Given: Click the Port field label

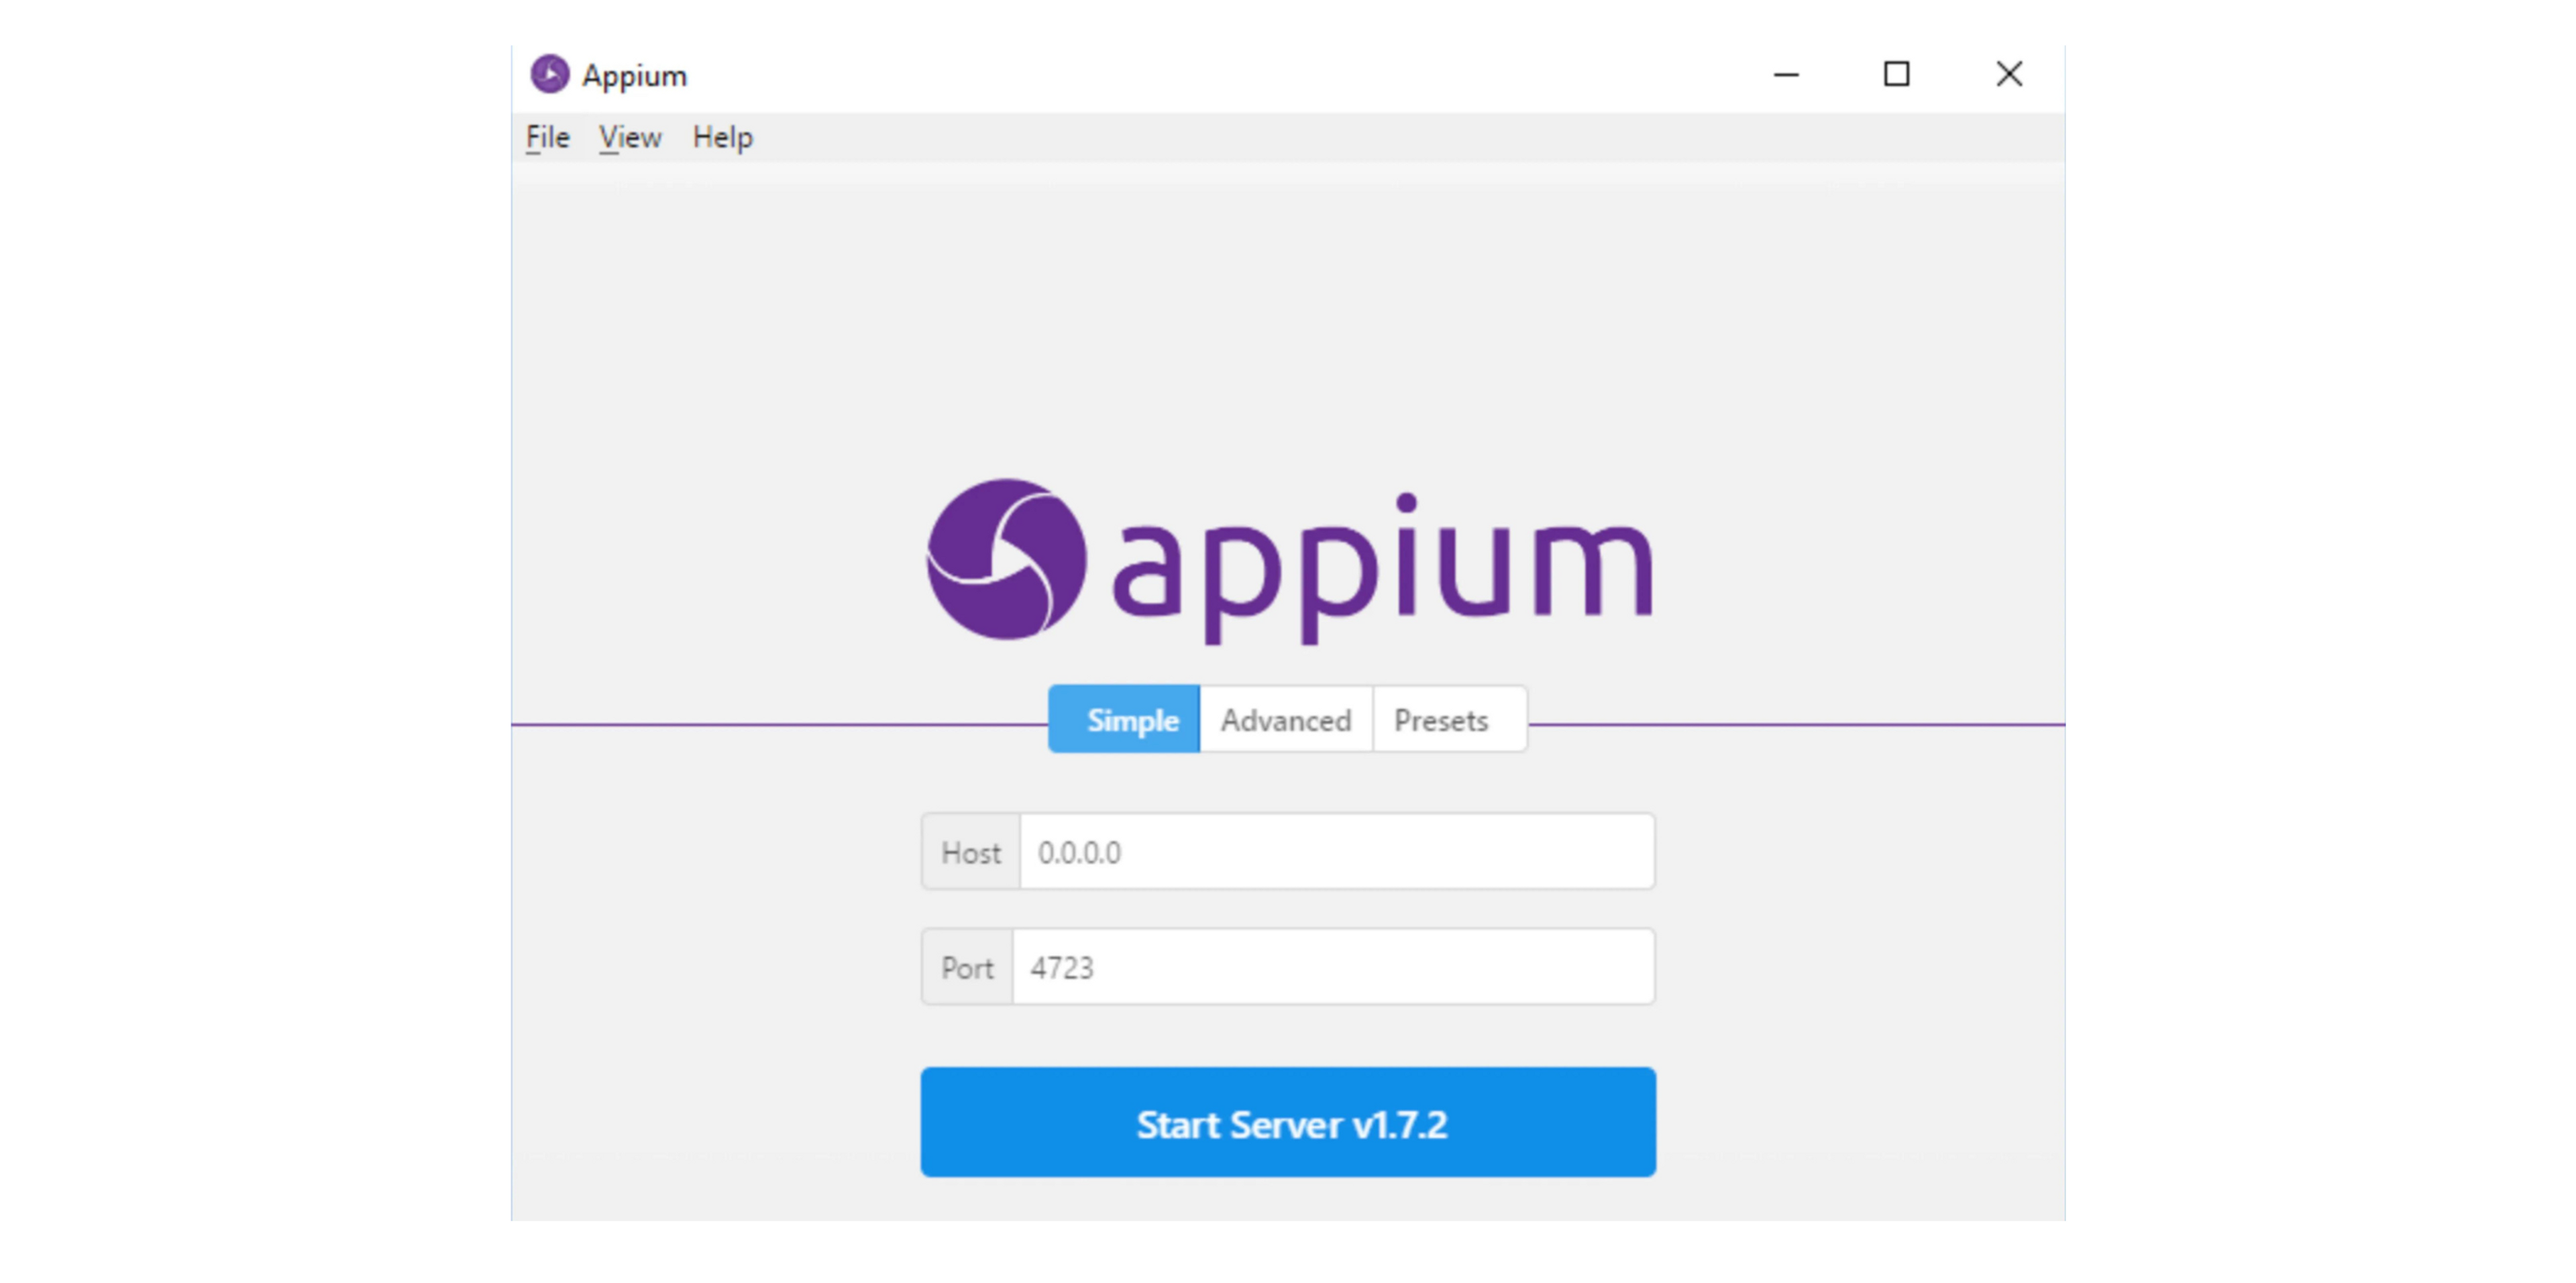Looking at the screenshot, I should [x=967, y=967].
